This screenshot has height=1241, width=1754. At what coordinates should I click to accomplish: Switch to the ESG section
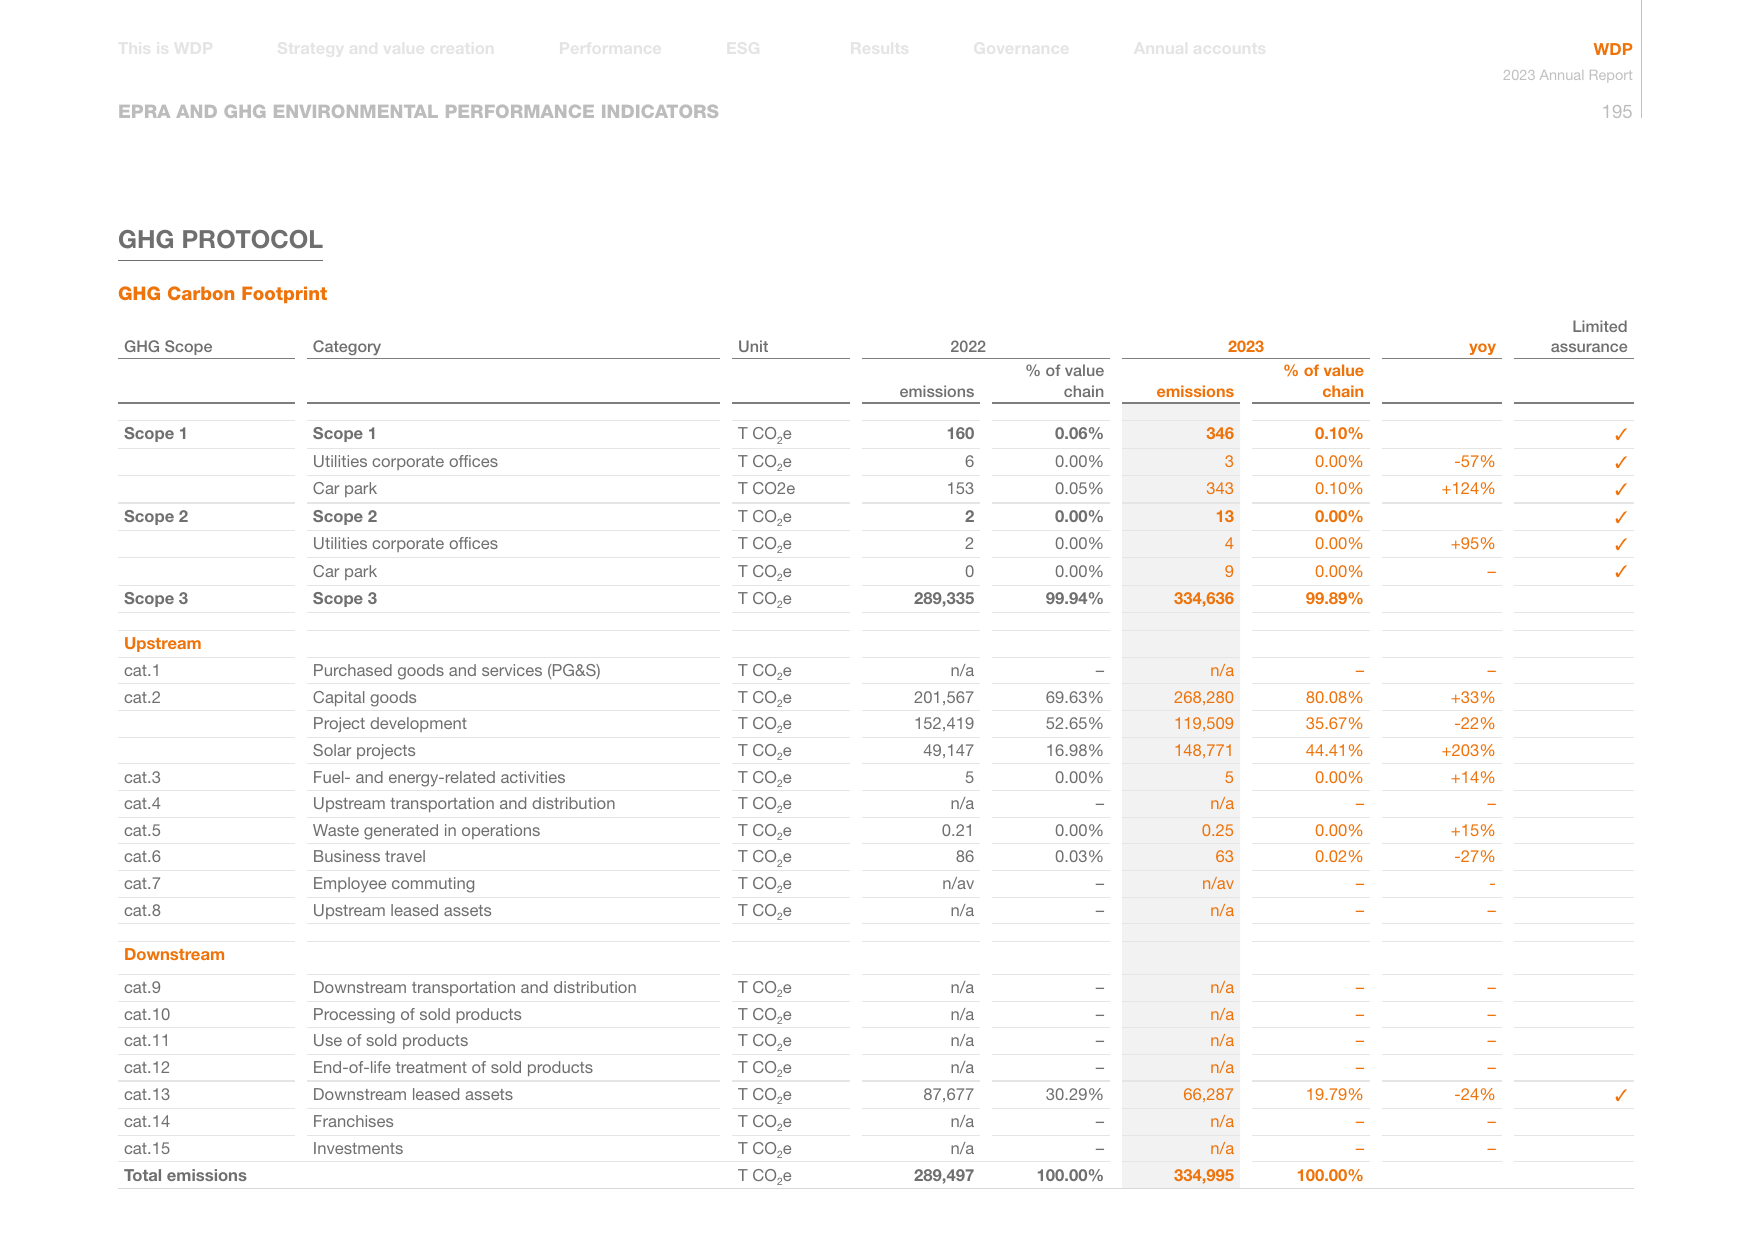[x=743, y=48]
